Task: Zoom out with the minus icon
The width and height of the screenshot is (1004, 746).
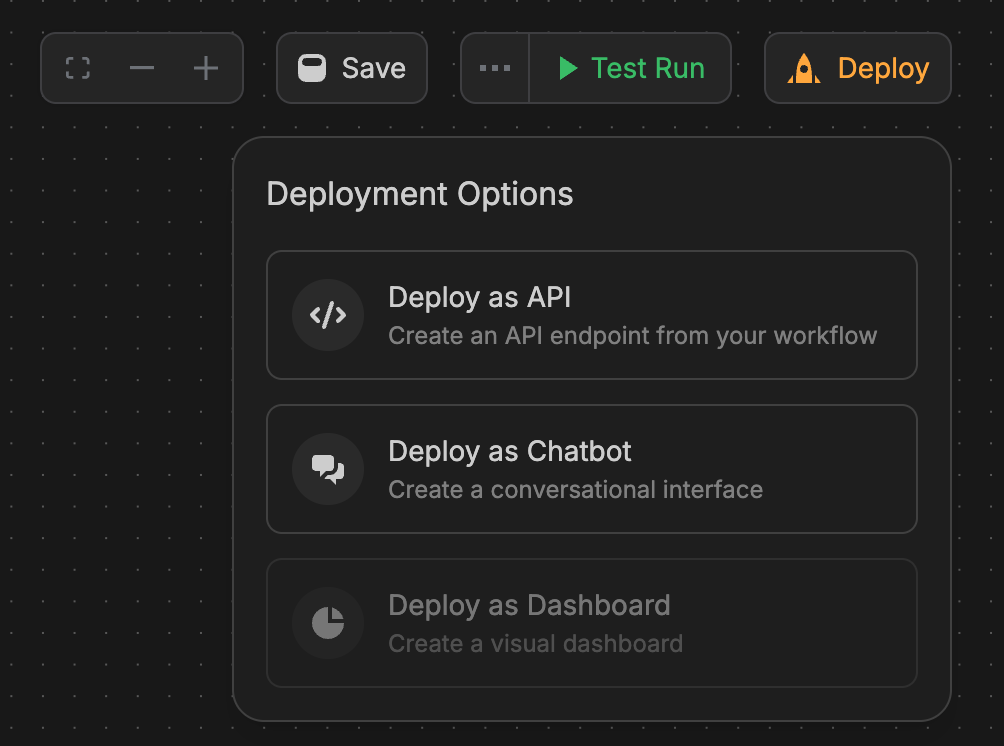Action: click(142, 68)
